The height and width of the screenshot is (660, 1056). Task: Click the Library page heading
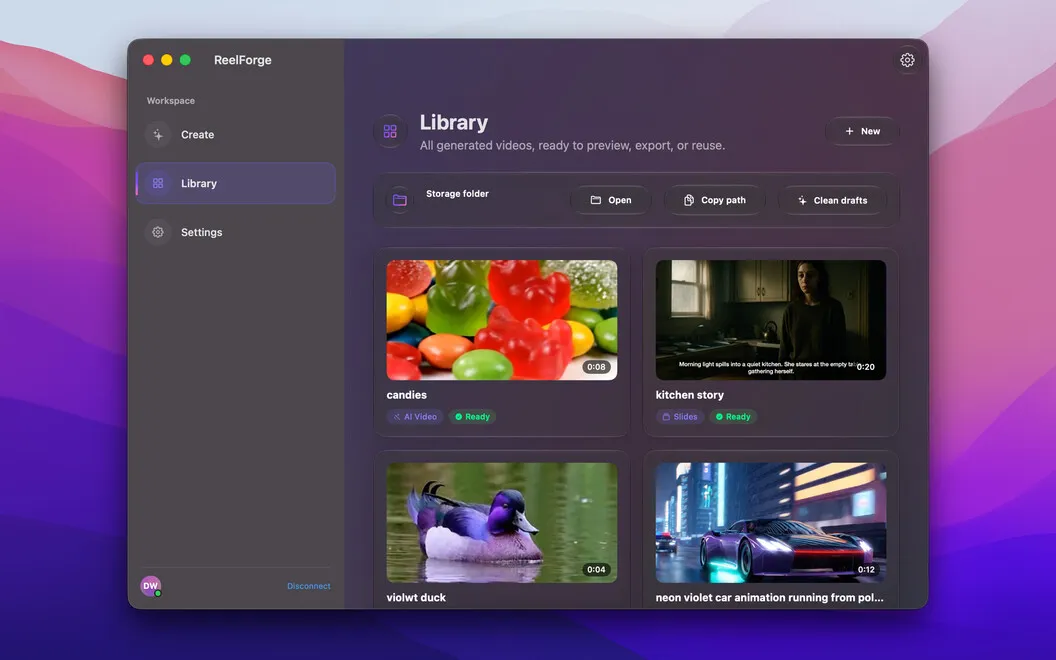click(454, 123)
